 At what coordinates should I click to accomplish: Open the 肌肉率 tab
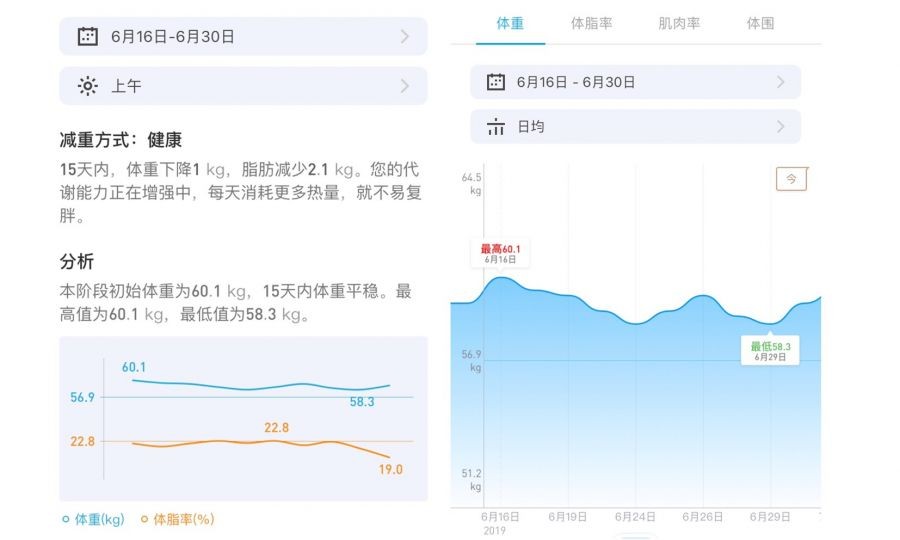pos(679,23)
